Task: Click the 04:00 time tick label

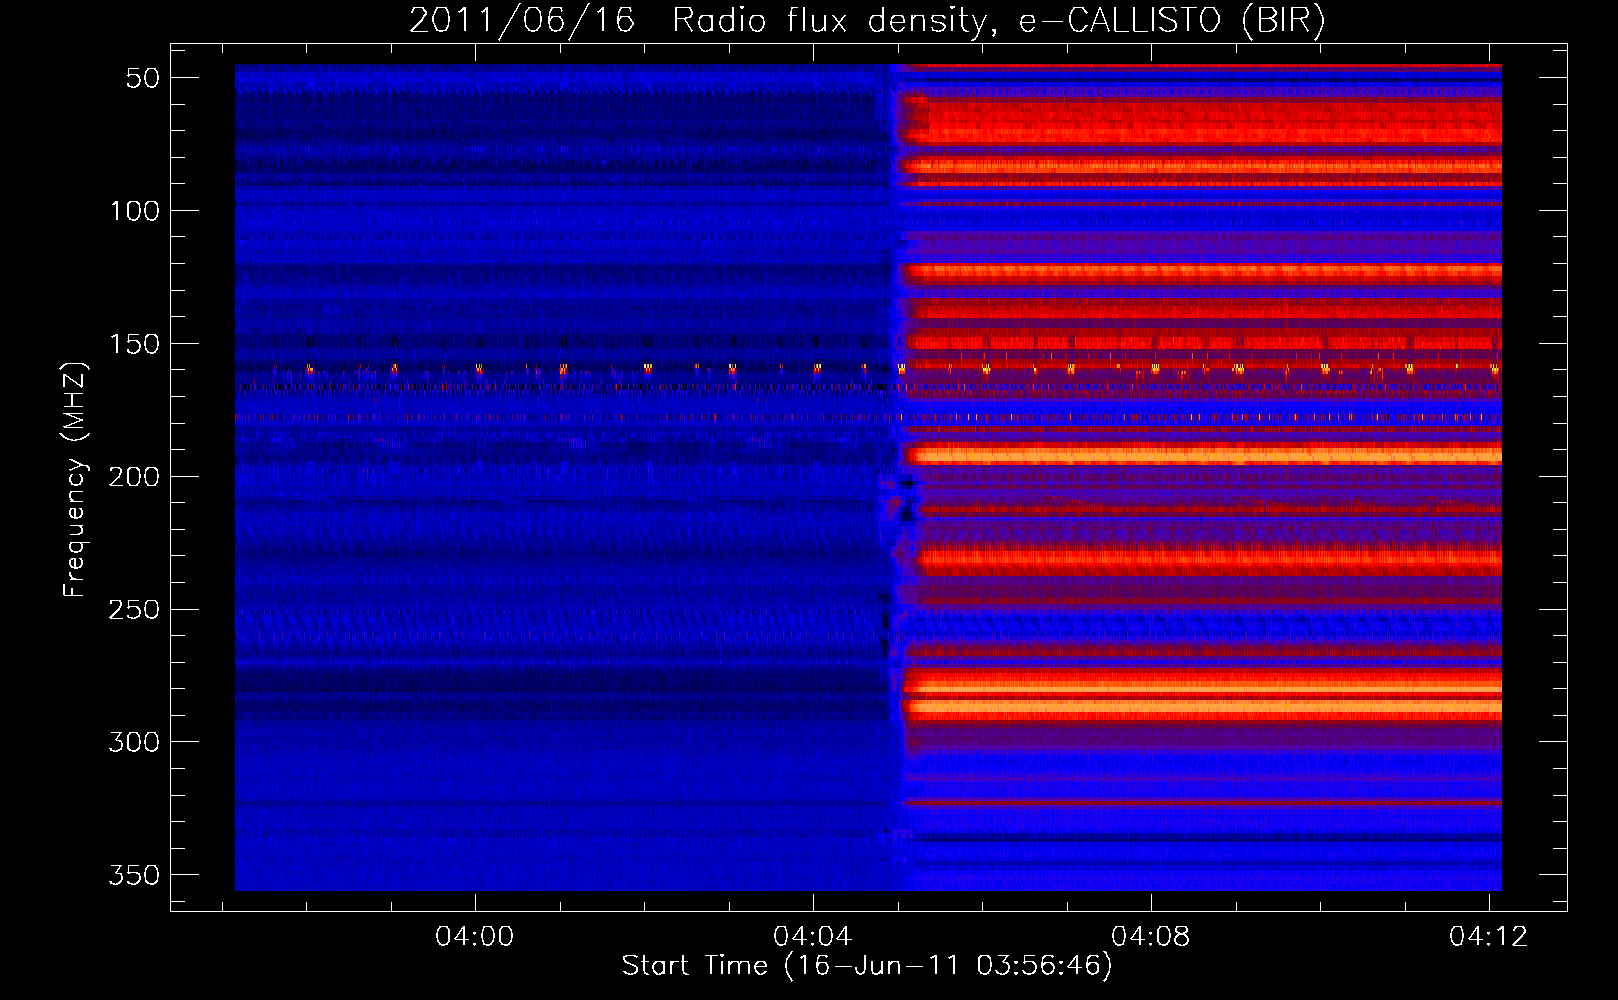Action: pyautogui.click(x=474, y=936)
